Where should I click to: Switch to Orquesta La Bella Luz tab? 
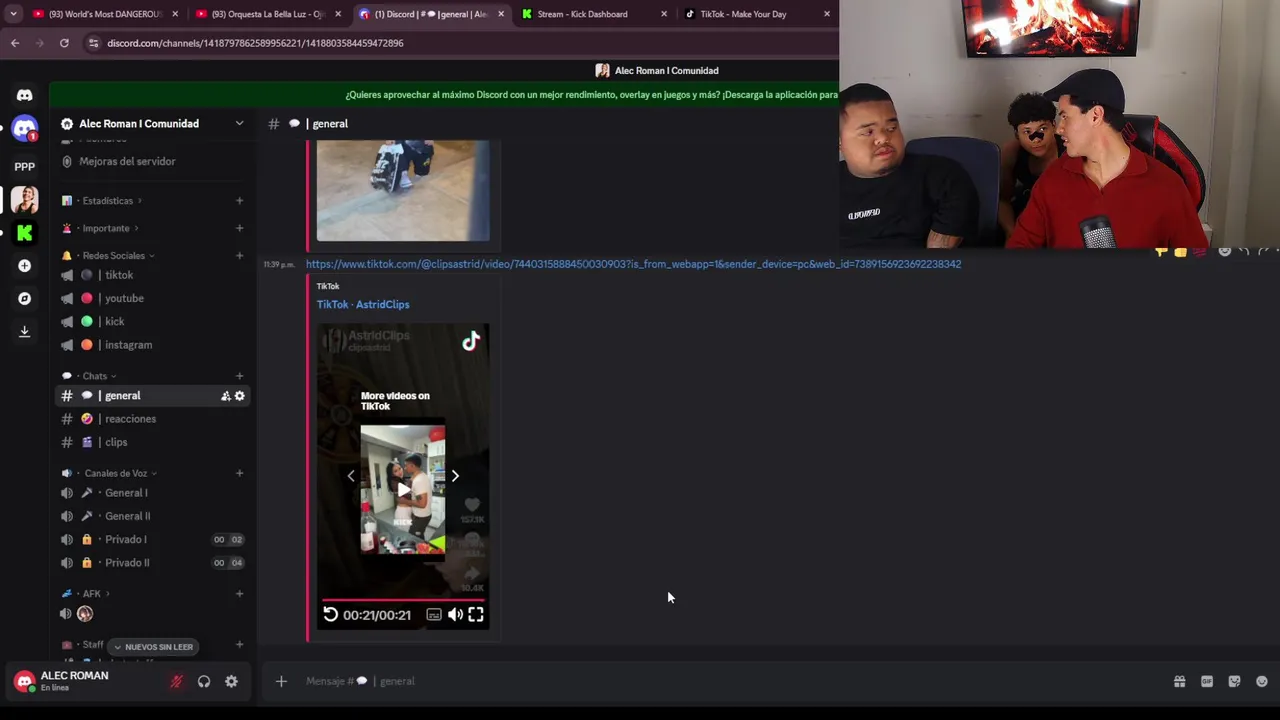point(268,14)
